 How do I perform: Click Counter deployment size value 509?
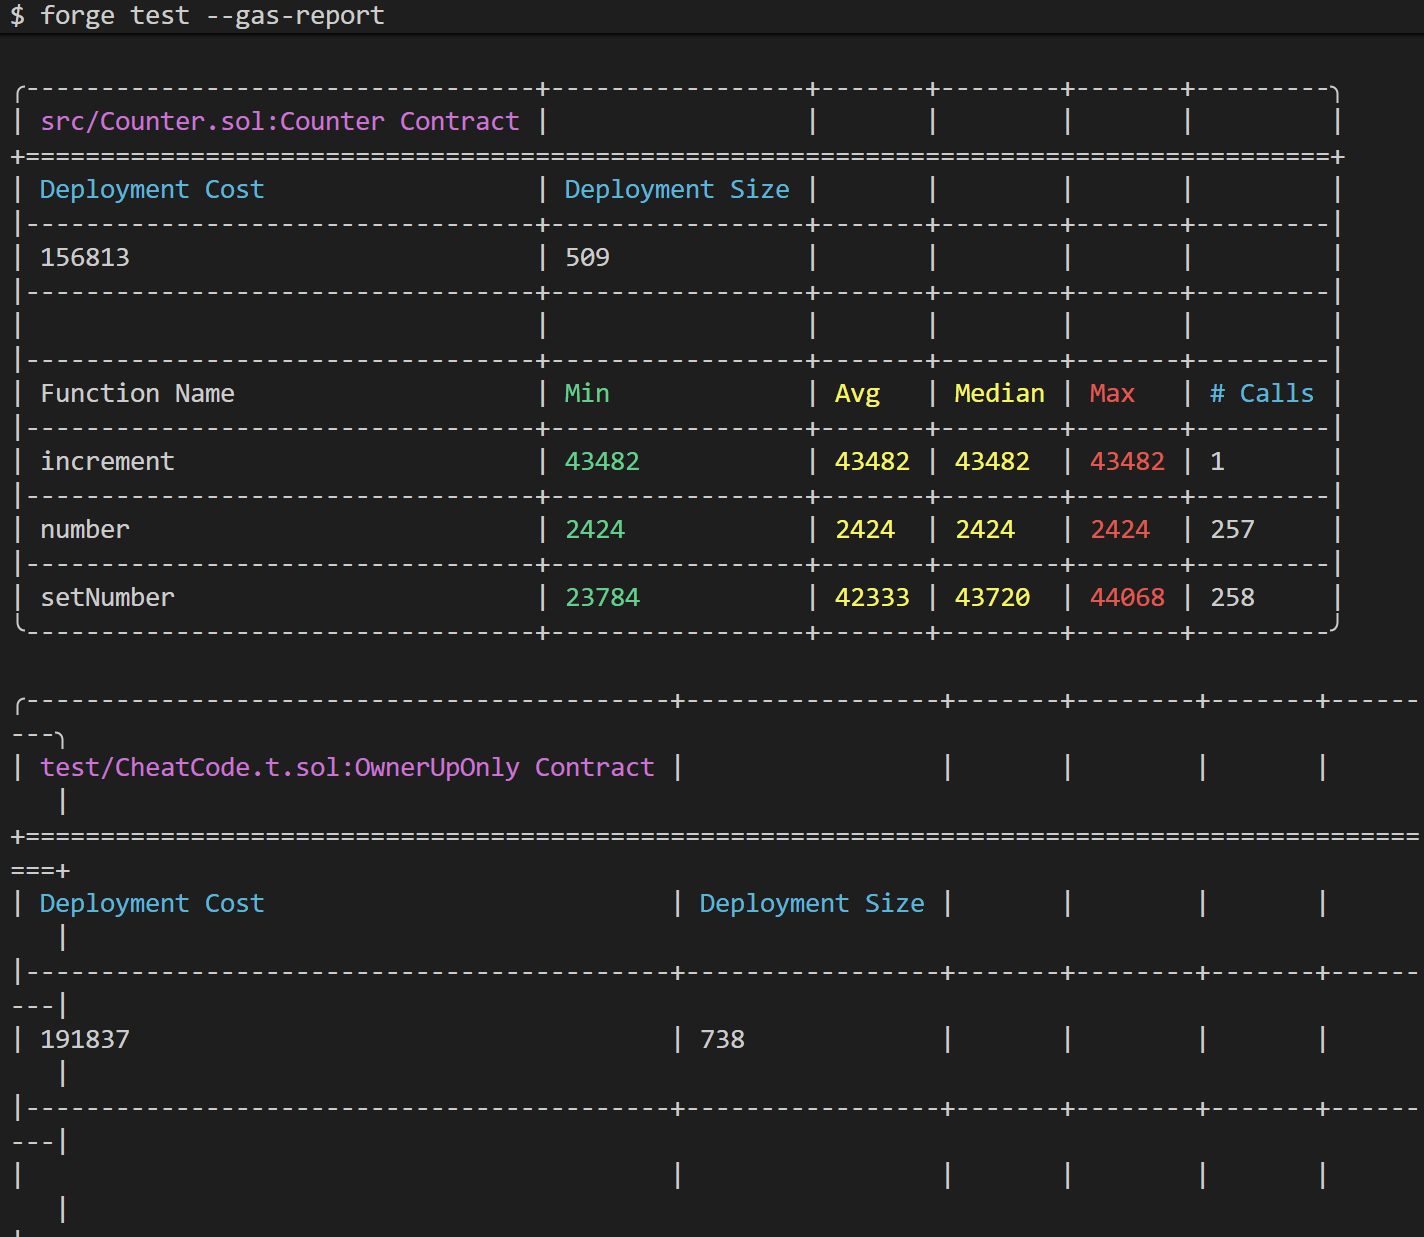[587, 258]
